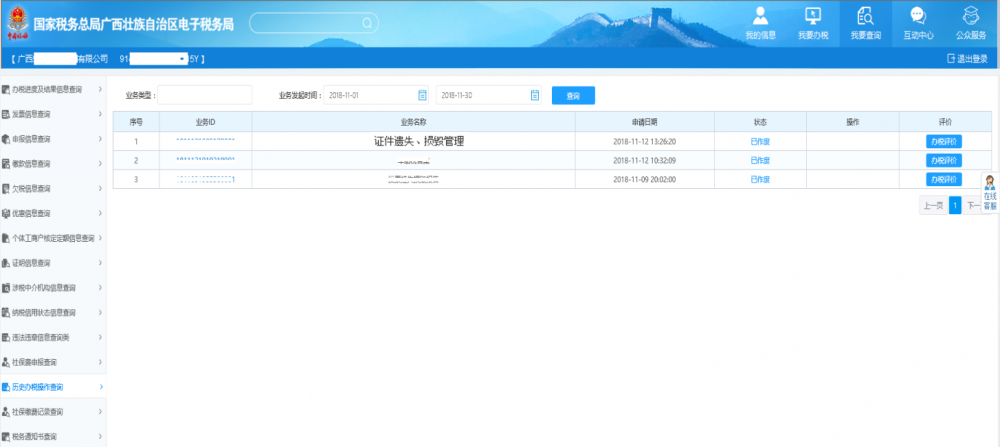Viewport: 1000px width, 447px height.
Task: Expand the 违法违章信息查询类 chevron
Action: 100,337
